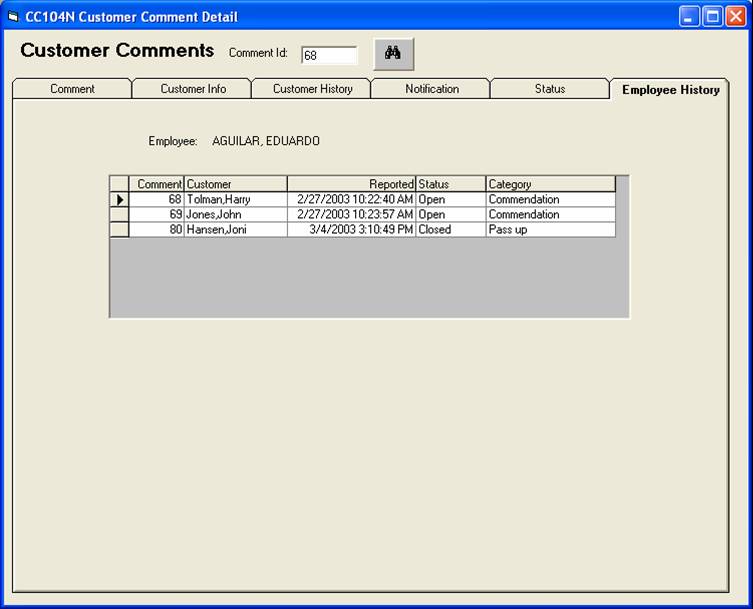Open the Customer Info tab
Viewport: 753px width, 609px height.
pos(193,89)
